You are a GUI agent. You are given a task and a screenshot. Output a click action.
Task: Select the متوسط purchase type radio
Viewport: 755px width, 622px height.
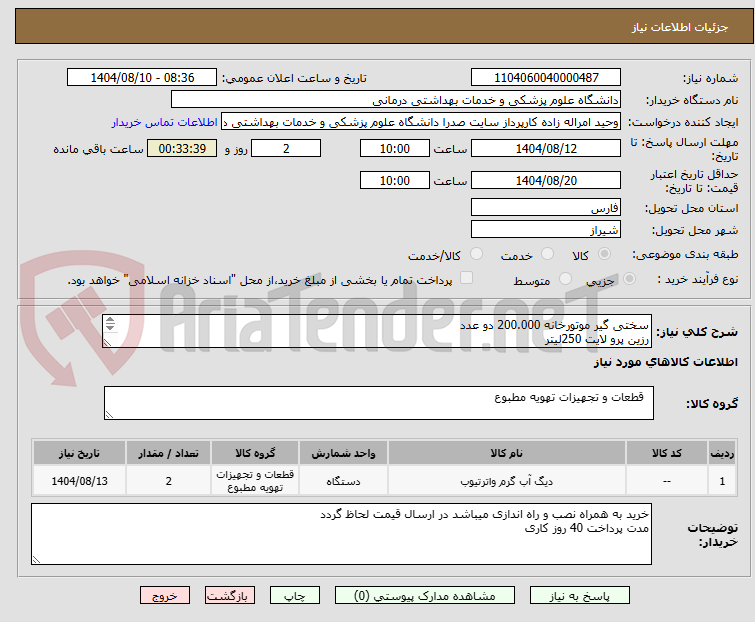pyautogui.click(x=565, y=279)
